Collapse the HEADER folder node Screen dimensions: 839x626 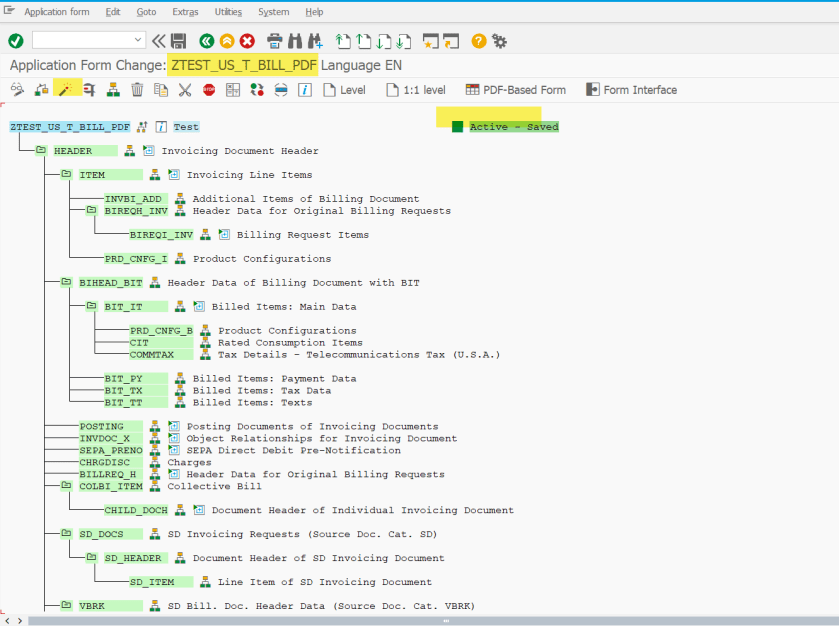coord(42,151)
